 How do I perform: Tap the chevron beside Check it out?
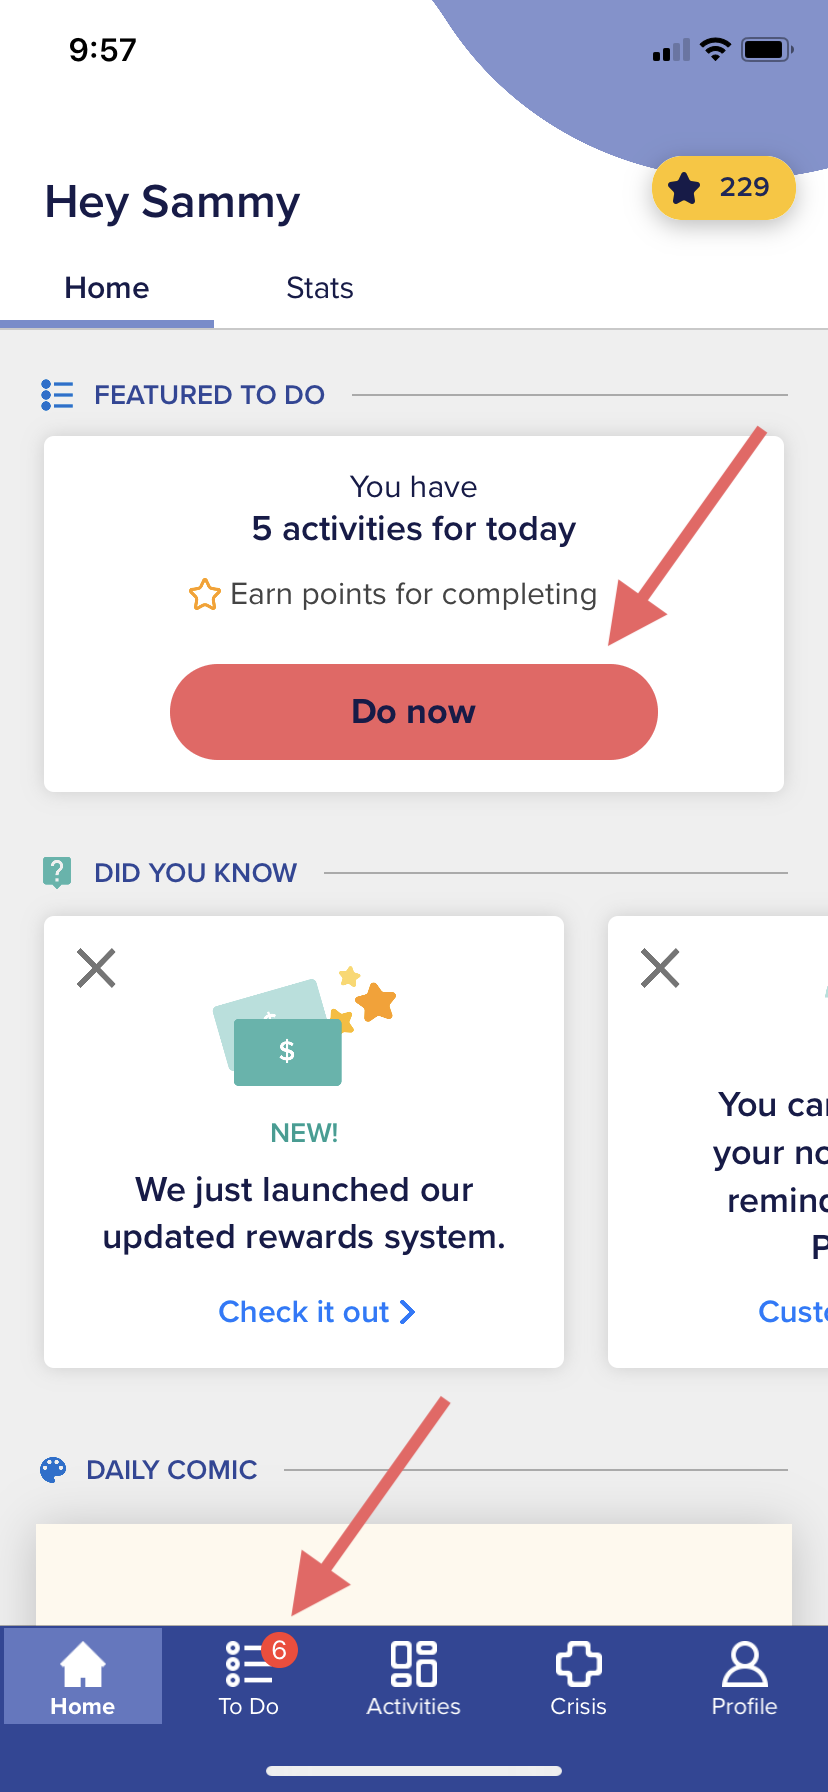[407, 1312]
